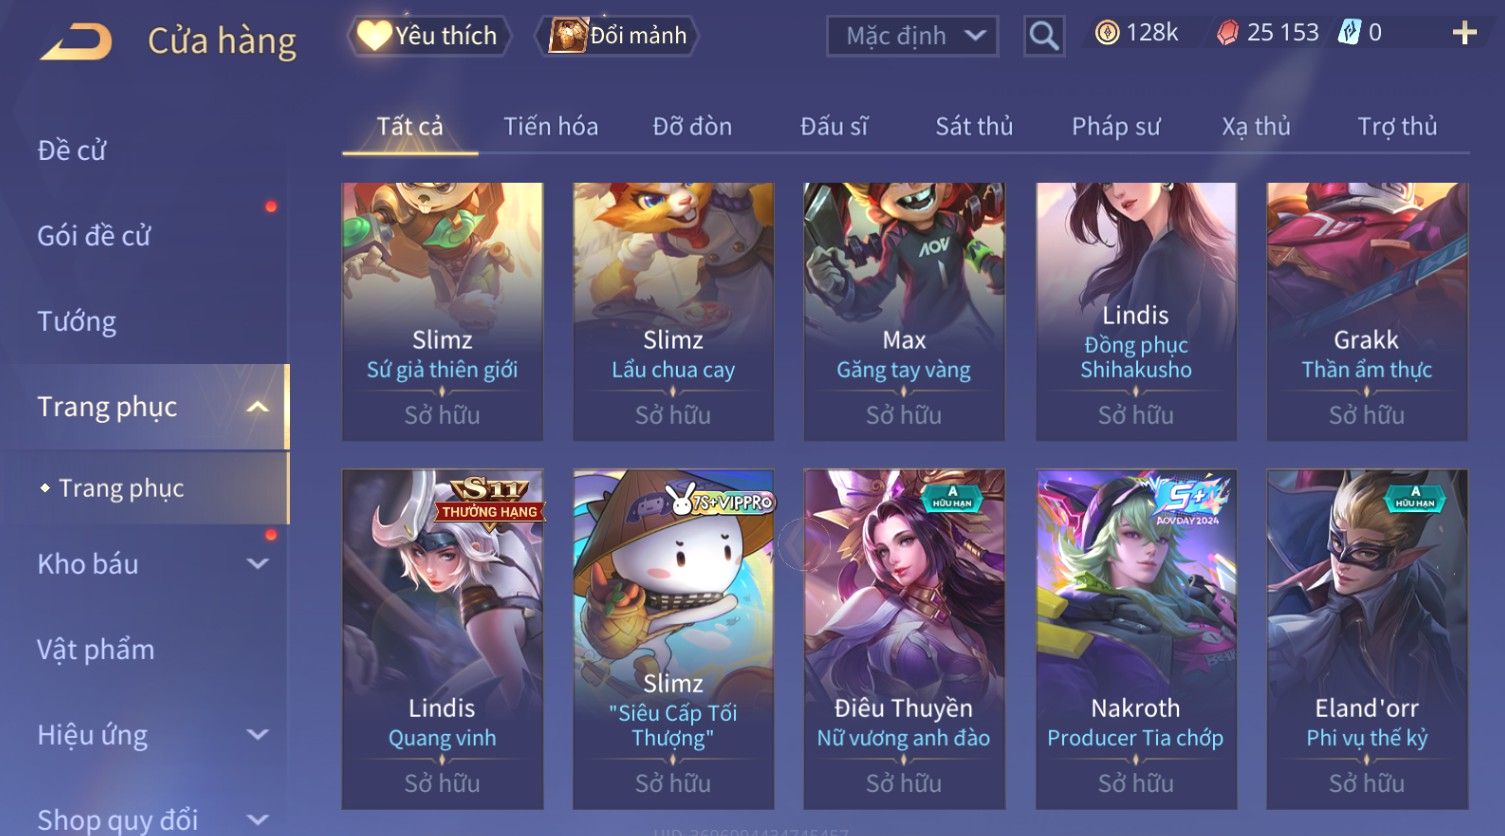The width and height of the screenshot is (1505, 836).
Task: Open the Mặc định sort dropdown
Action: 912,37
